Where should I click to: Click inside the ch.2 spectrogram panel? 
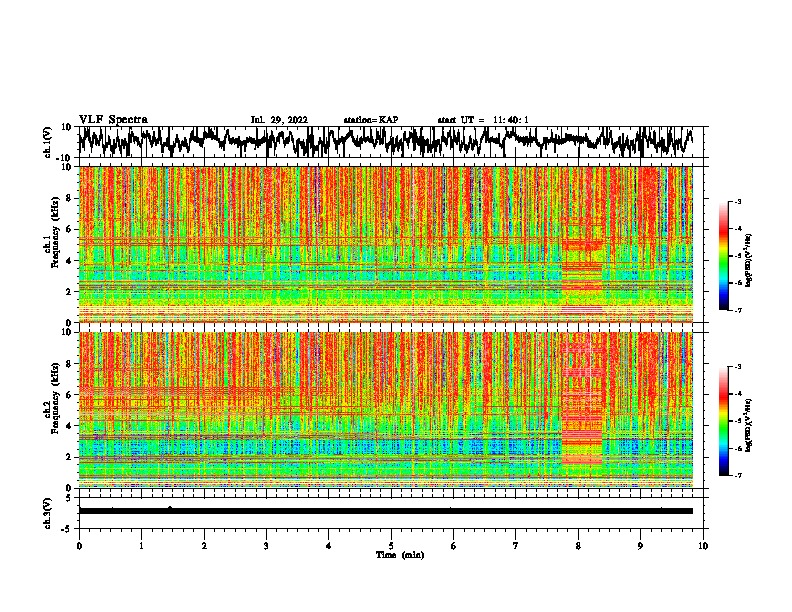[x=385, y=410]
